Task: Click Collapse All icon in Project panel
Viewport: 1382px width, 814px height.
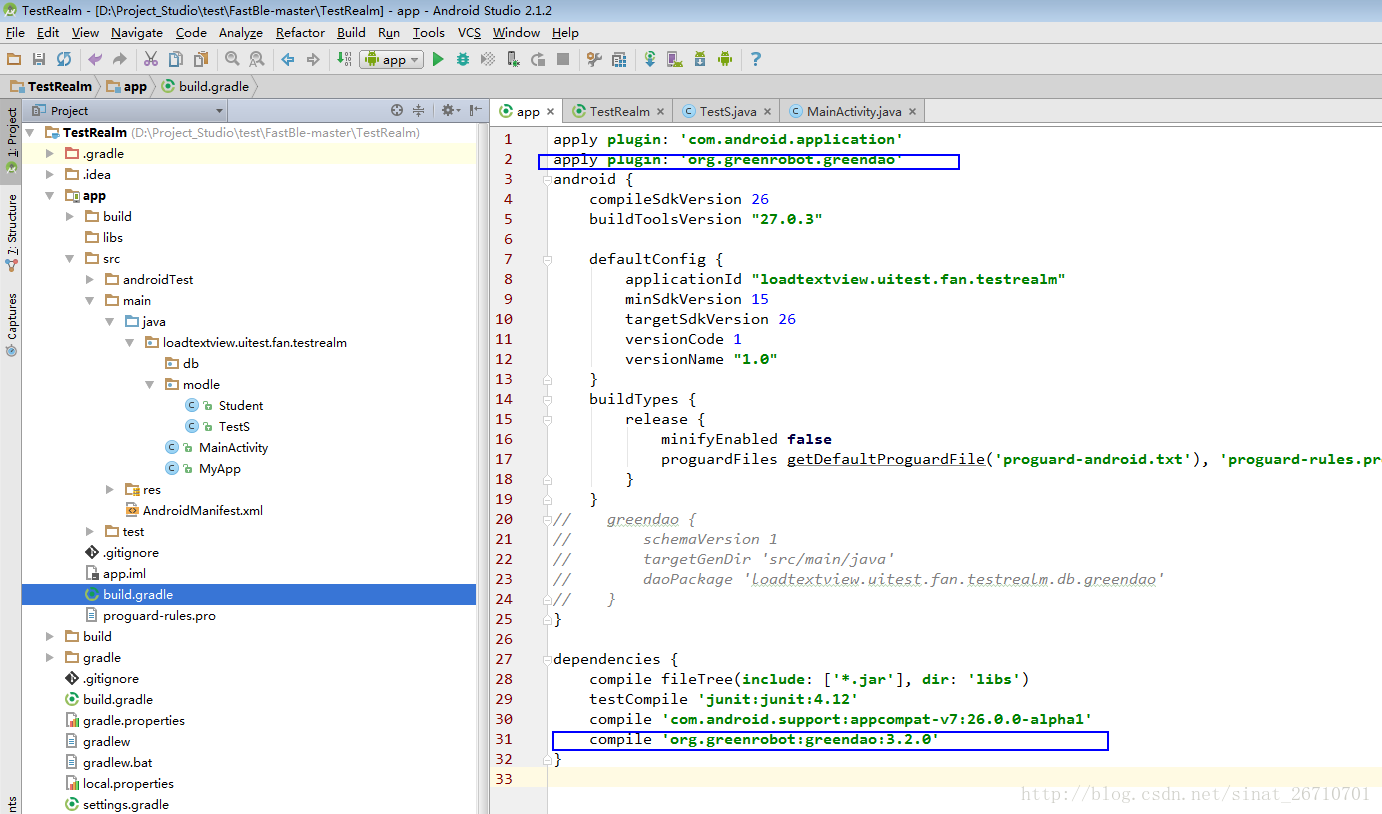Action: click(x=419, y=111)
